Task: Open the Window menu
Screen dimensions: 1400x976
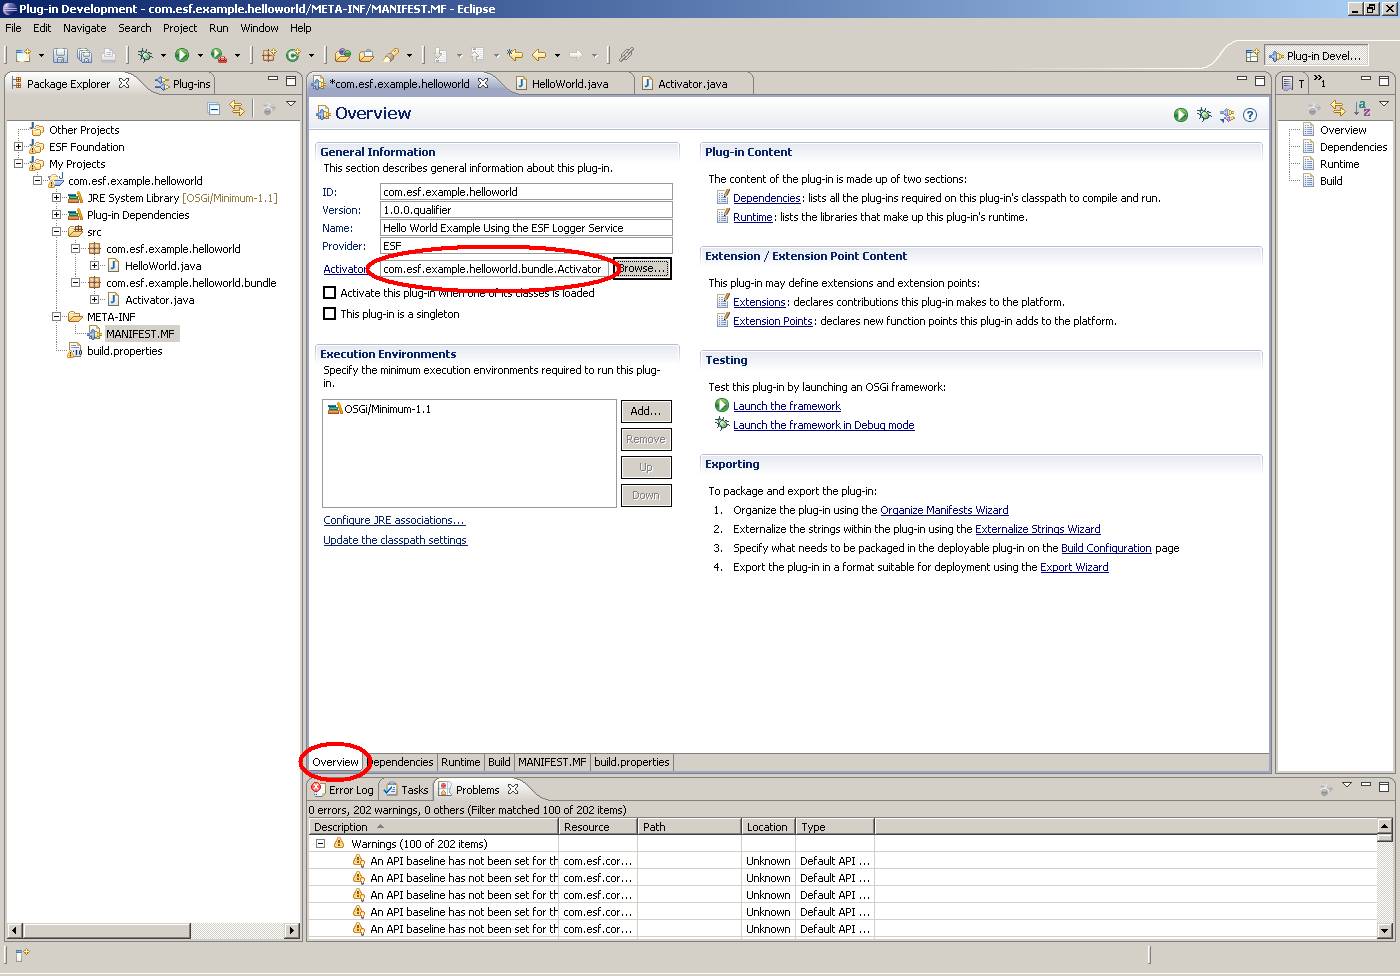Action: pos(259,28)
